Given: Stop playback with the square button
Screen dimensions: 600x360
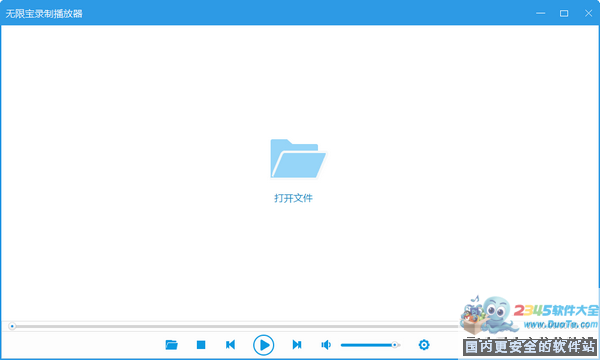Looking at the screenshot, I should [201, 345].
